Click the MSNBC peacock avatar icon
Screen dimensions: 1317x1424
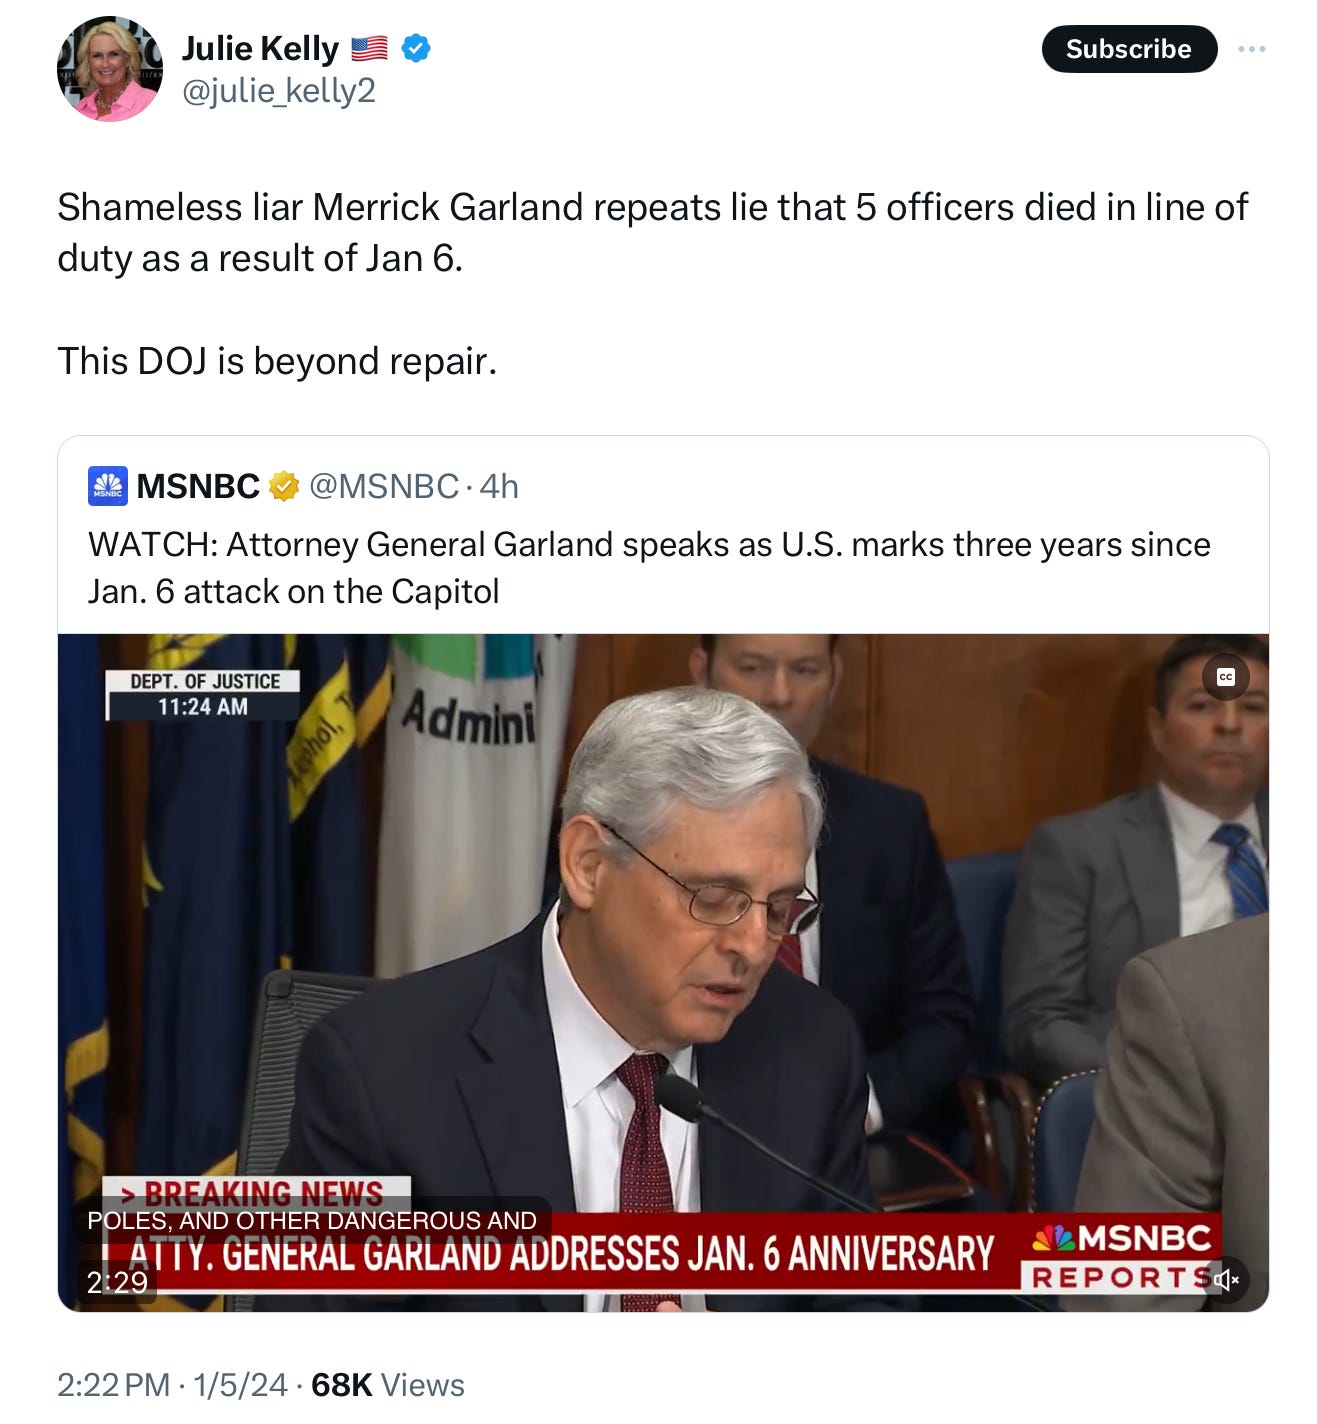point(107,485)
